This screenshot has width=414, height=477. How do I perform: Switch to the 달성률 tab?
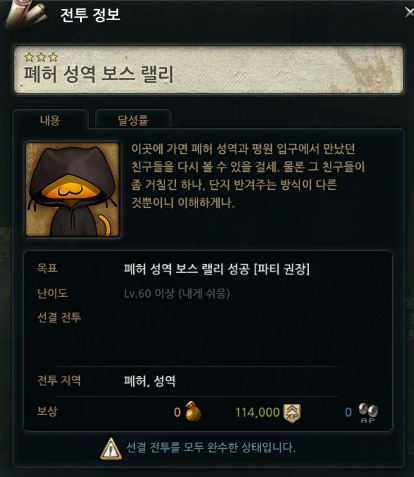(x=133, y=119)
